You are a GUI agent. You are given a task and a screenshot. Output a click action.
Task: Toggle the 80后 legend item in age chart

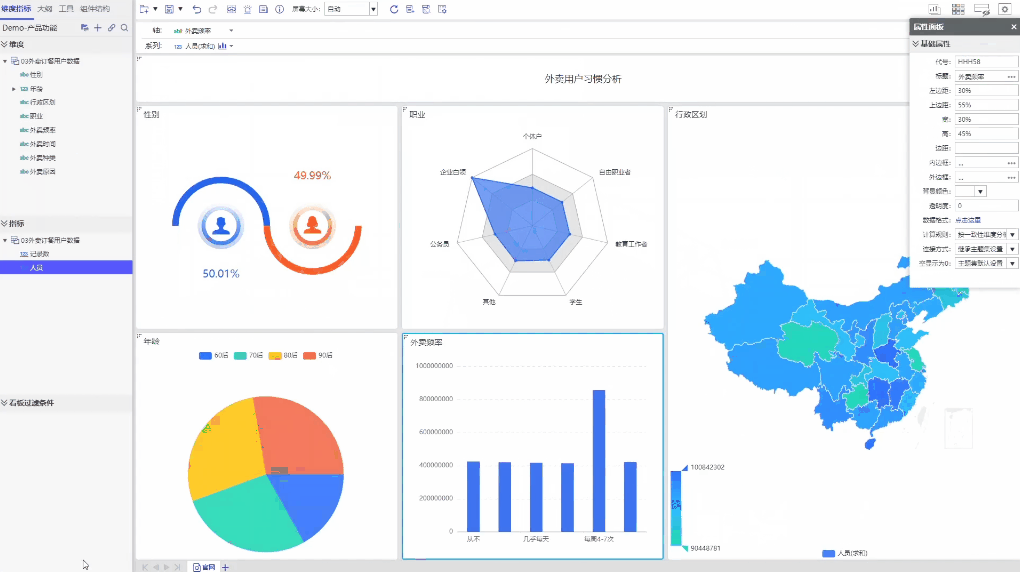(x=283, y=355)
